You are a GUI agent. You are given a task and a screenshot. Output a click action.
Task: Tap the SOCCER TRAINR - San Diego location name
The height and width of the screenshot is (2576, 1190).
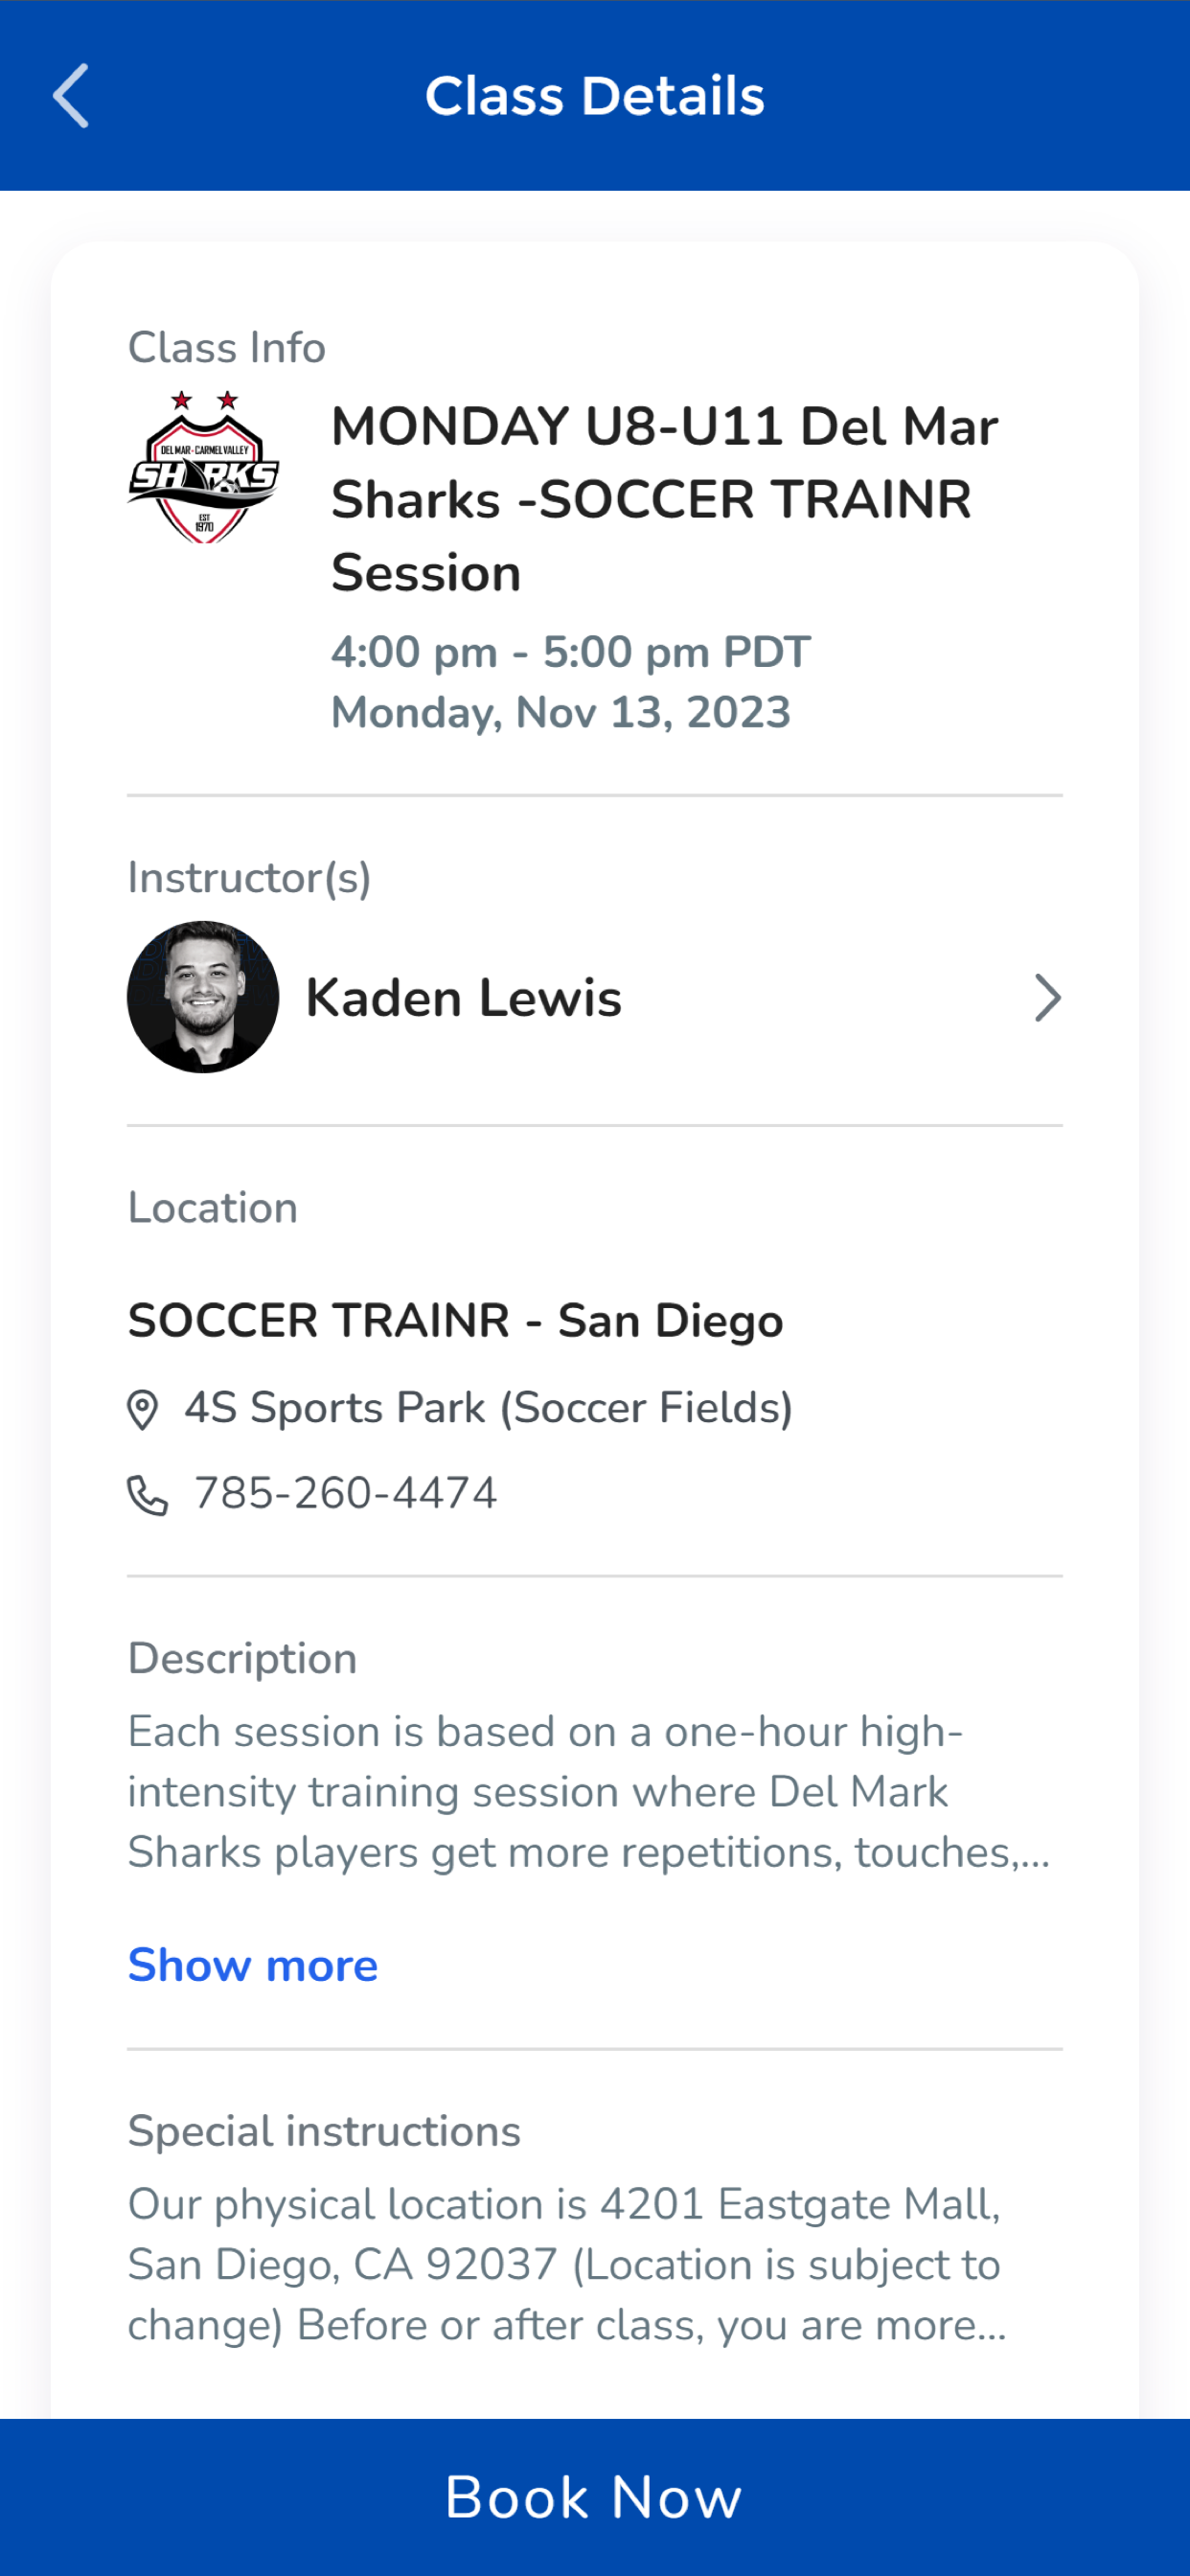coord(456,1320)
